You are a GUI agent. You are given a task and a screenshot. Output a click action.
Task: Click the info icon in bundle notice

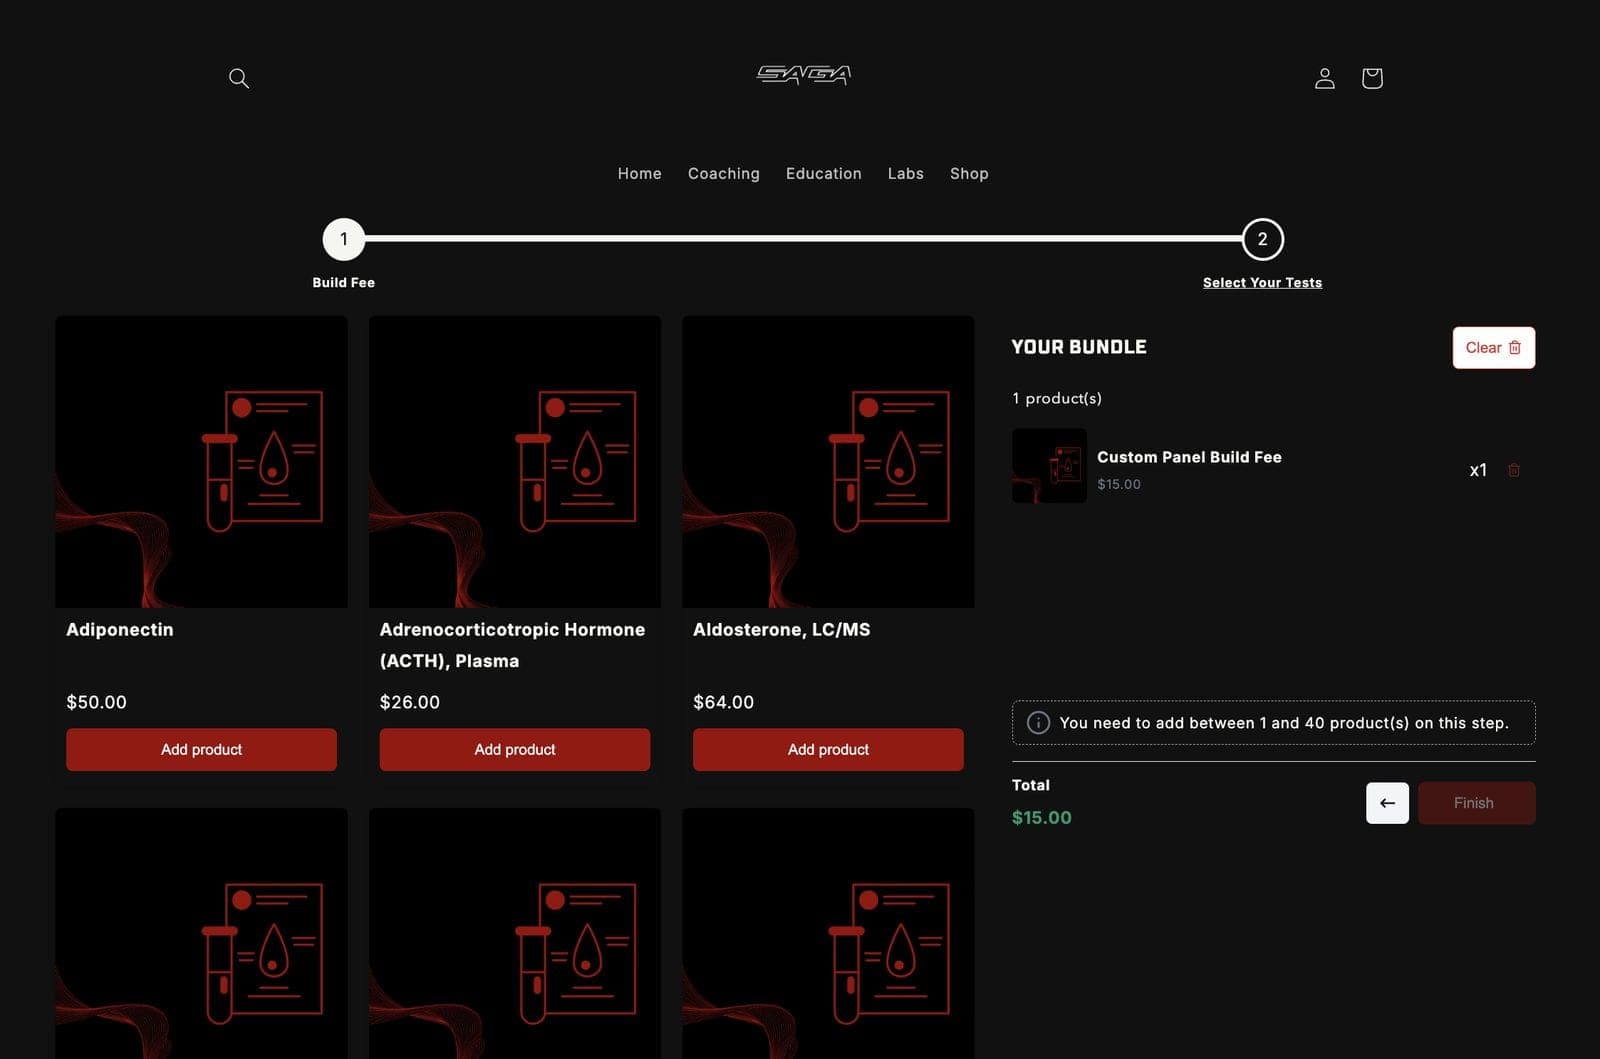1038,722
